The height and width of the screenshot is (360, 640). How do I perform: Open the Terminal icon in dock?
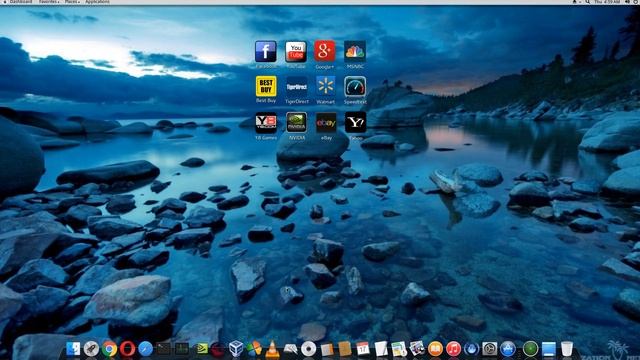click(163, 349)
